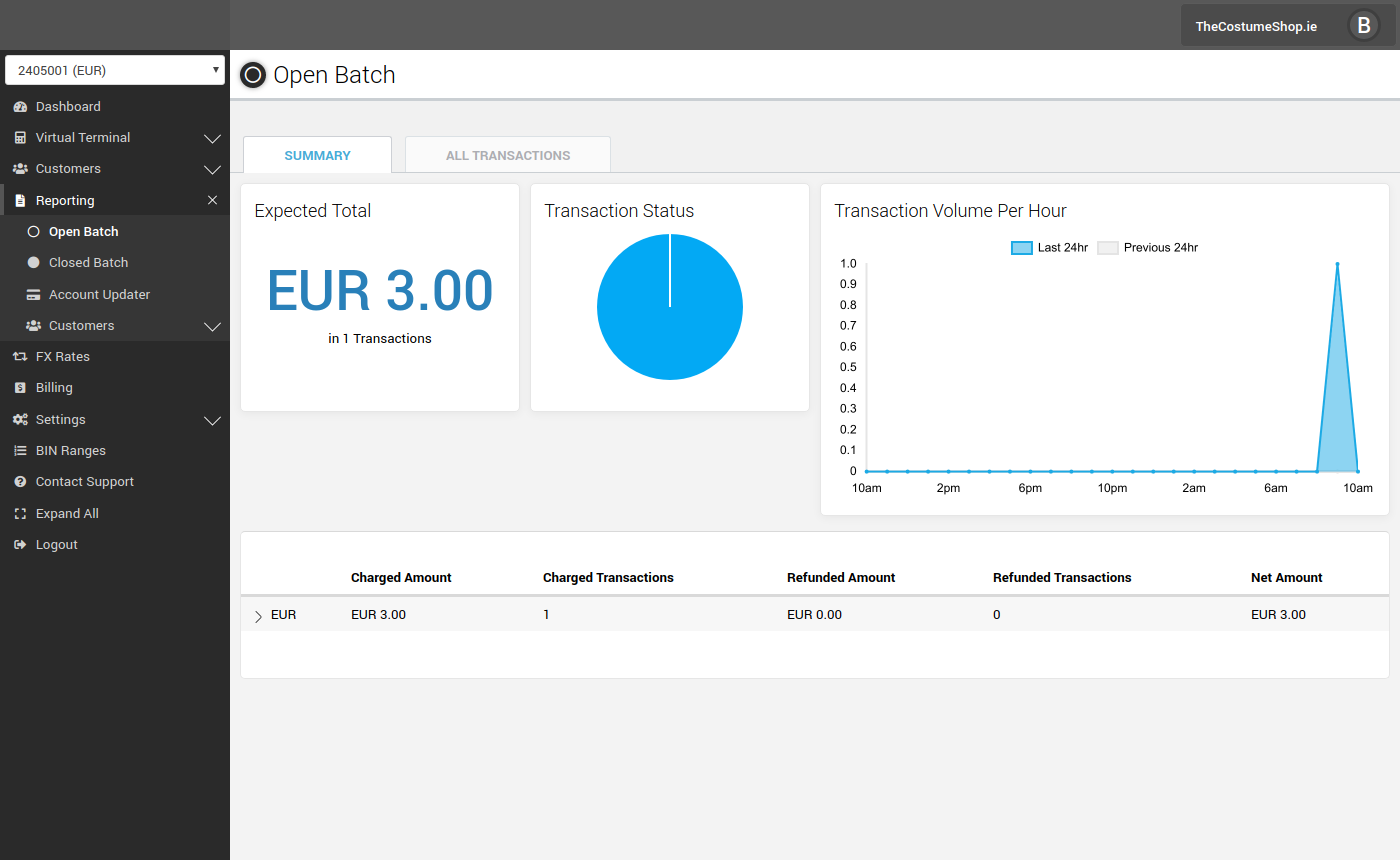
Task: Click the FX Rates exchange arrows icon
Action: tap(20, 357)
